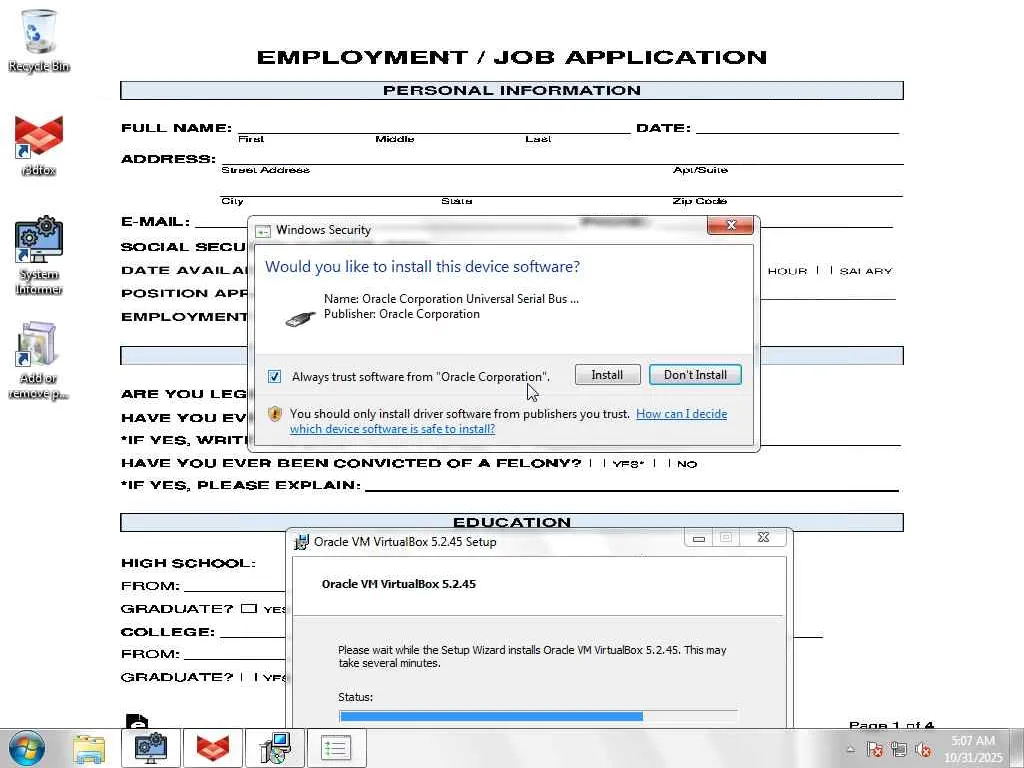Open the Recycle Bin desktop icon
The height and width of the screenshot is (768, 1024).
click(39, 40)
